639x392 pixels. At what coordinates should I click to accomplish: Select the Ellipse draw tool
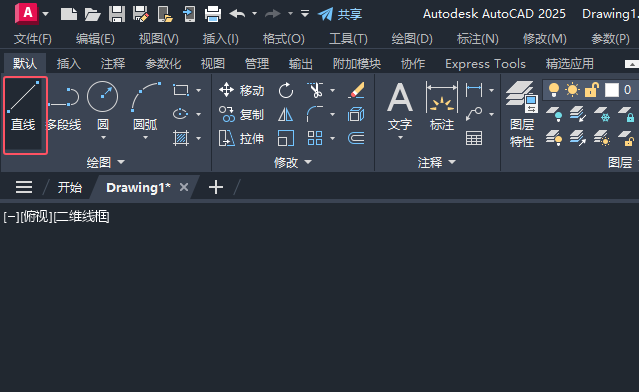181,114
